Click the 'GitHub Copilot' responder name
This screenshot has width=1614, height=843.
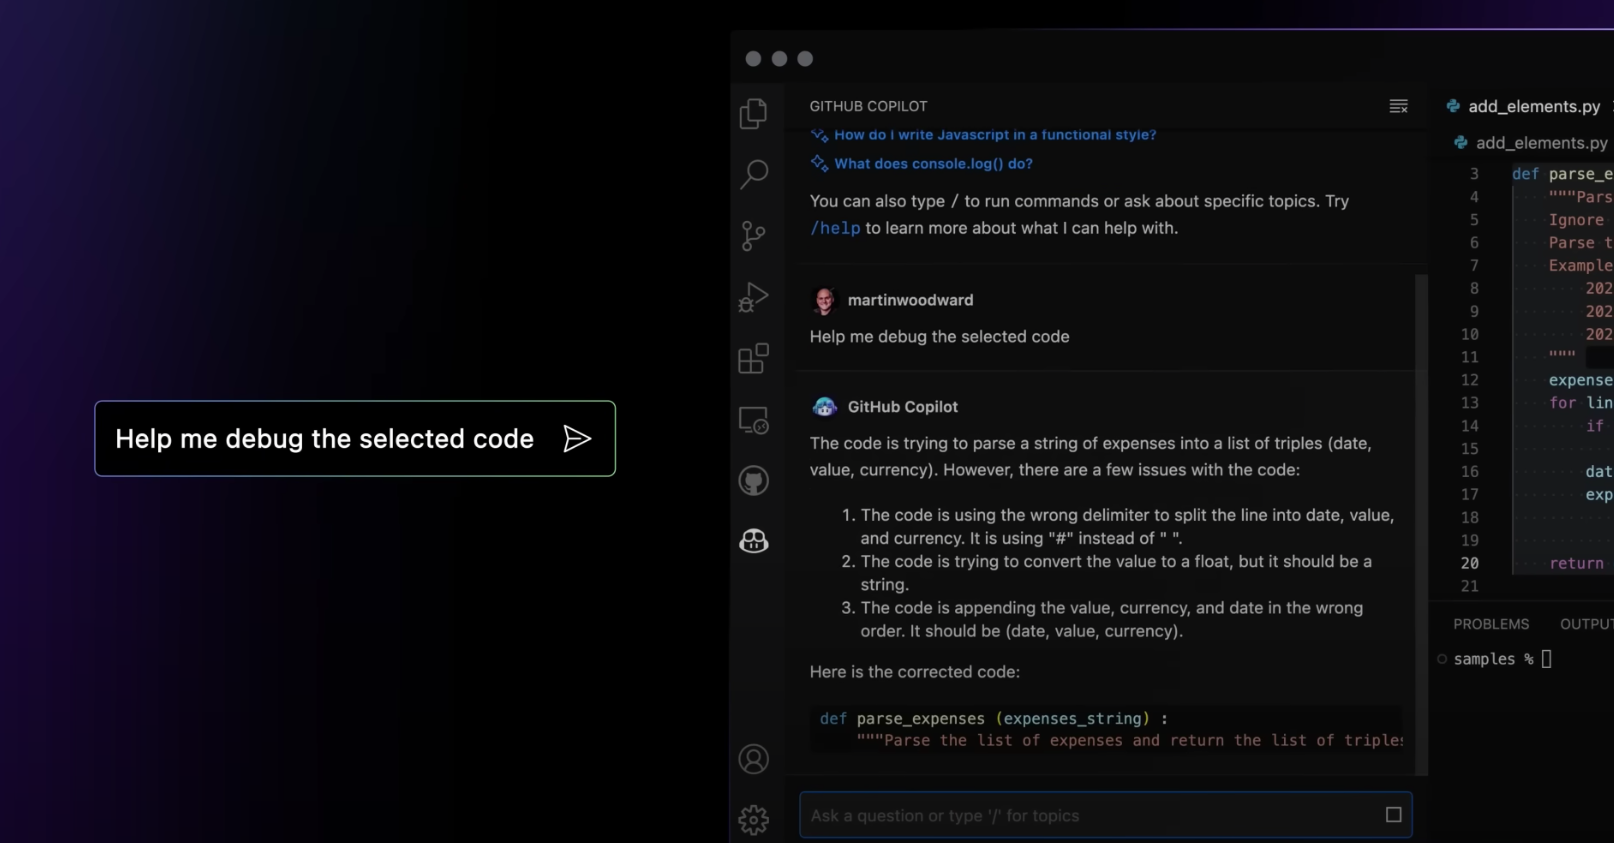tap(902, 407)
